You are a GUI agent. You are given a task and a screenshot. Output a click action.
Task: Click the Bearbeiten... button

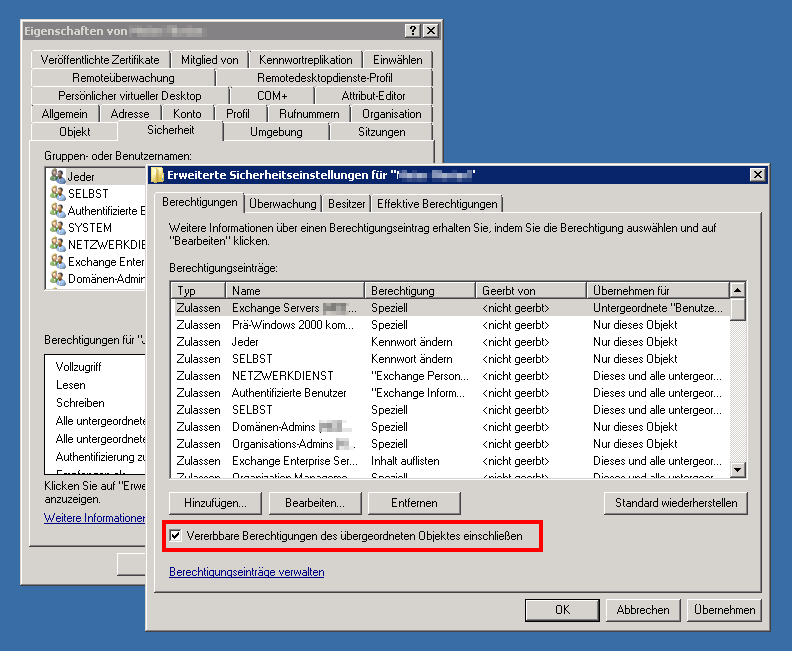[x=315, y=503]
